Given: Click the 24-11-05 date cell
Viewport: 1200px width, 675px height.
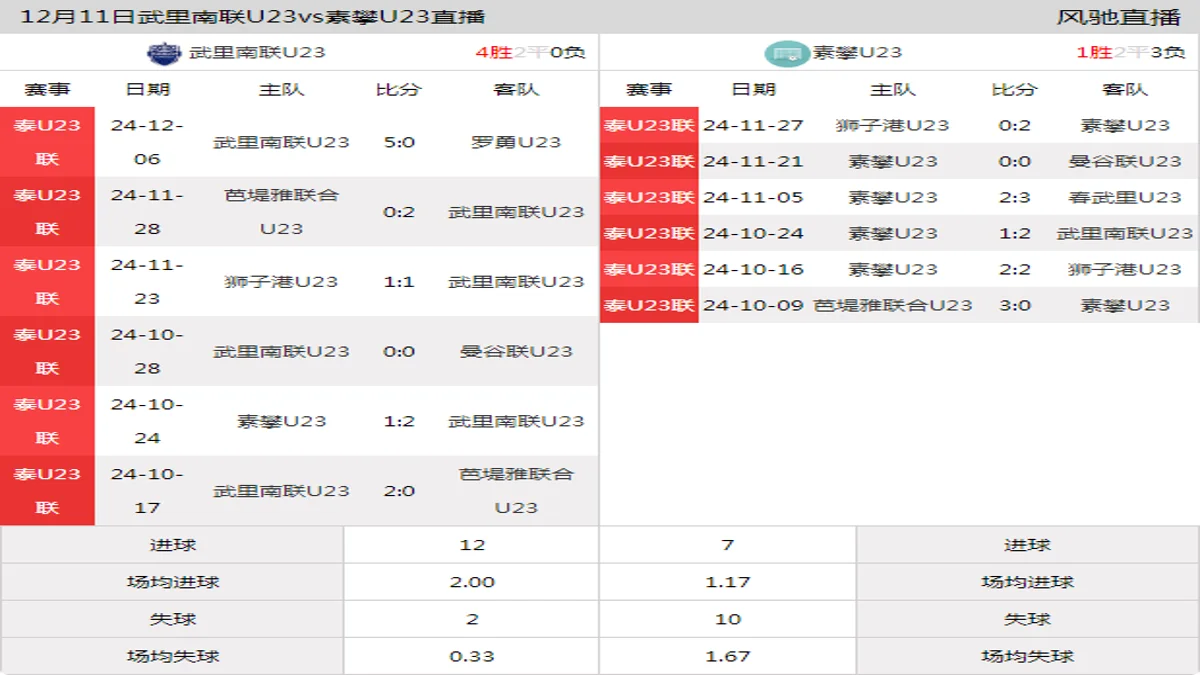Looking at the screenshot, I should pyautogui.click(x=753, y=197).
